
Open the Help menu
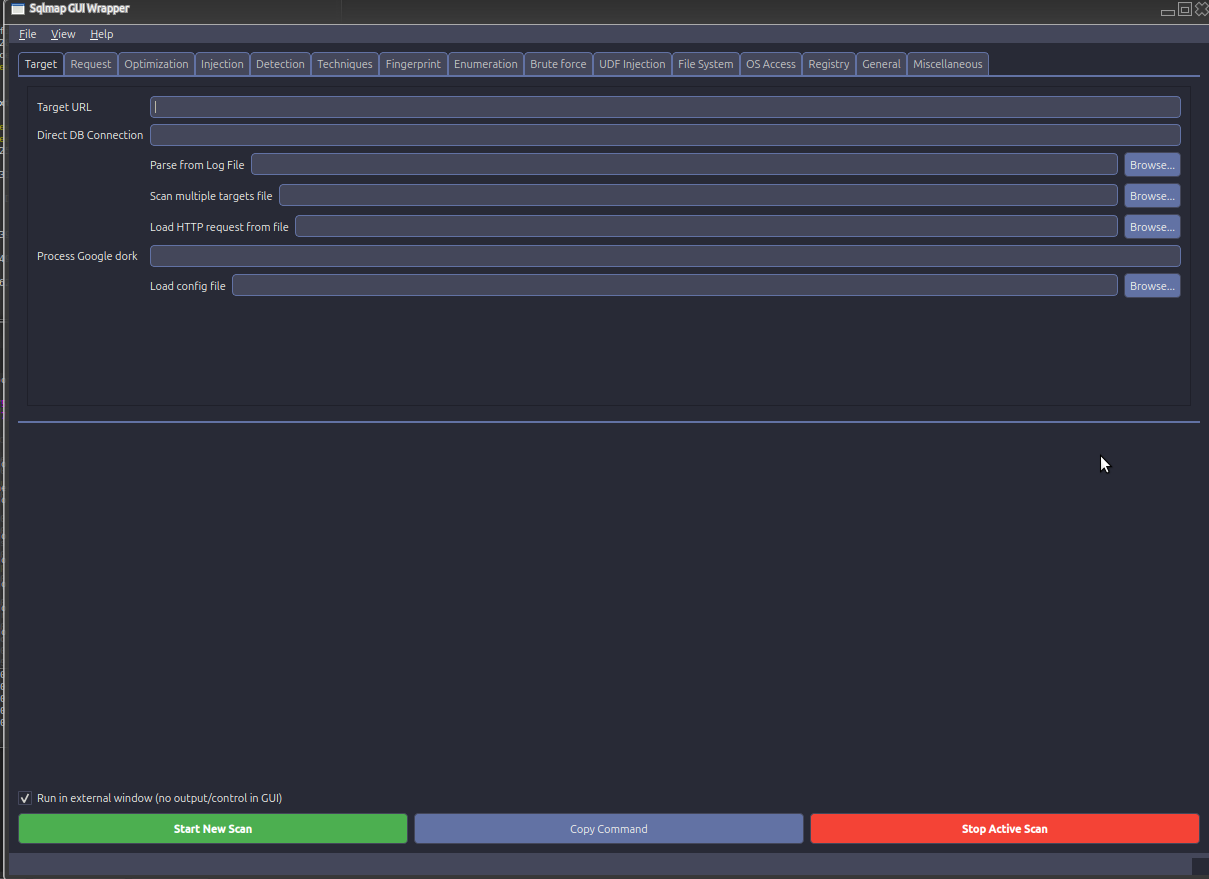pos(102,34)
